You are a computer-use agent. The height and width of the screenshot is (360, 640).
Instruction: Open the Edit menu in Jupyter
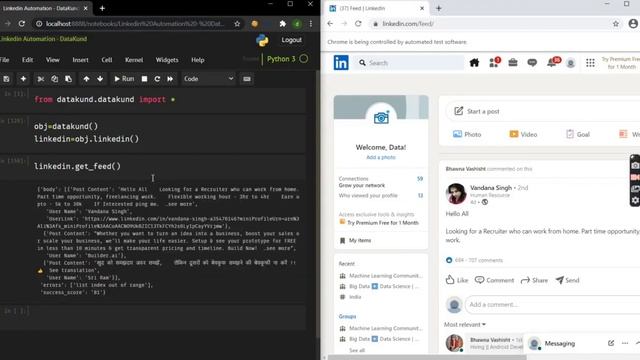27,60
